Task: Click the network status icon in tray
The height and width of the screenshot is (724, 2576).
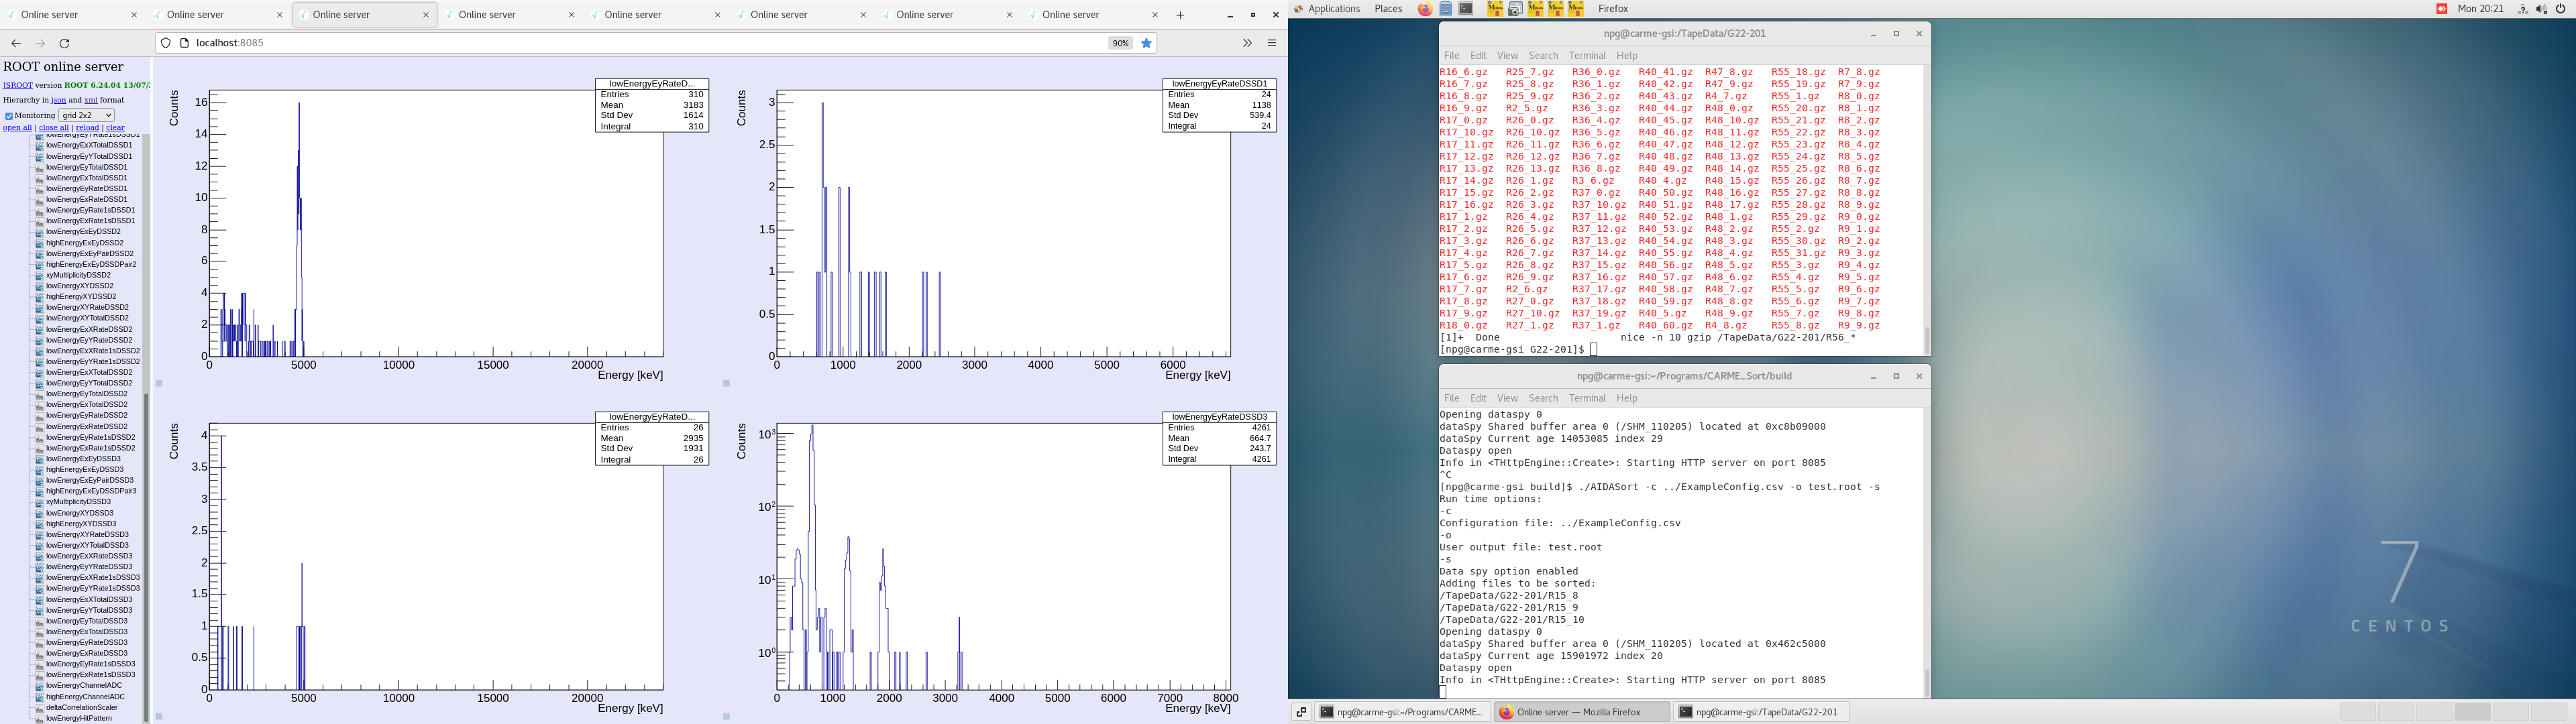Action: point(2522,9)
